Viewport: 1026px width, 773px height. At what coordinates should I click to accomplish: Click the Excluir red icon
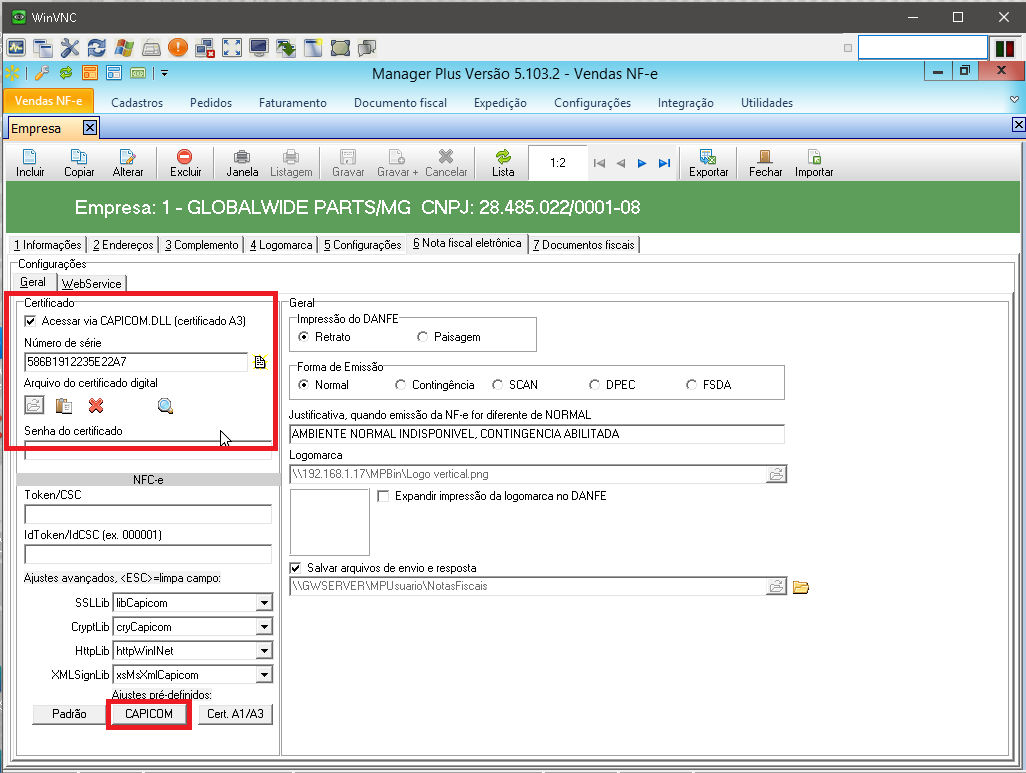(x=185, y=157)
